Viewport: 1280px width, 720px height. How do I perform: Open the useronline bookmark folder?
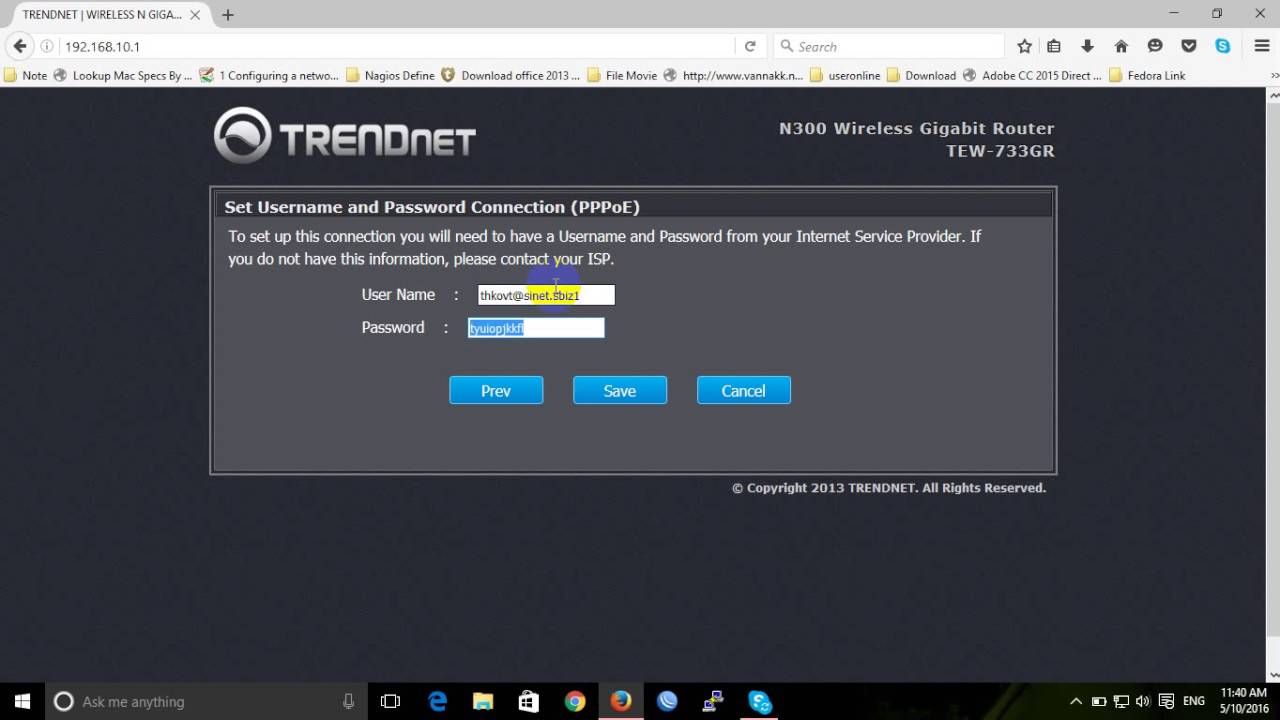click(x=846, y=75)
